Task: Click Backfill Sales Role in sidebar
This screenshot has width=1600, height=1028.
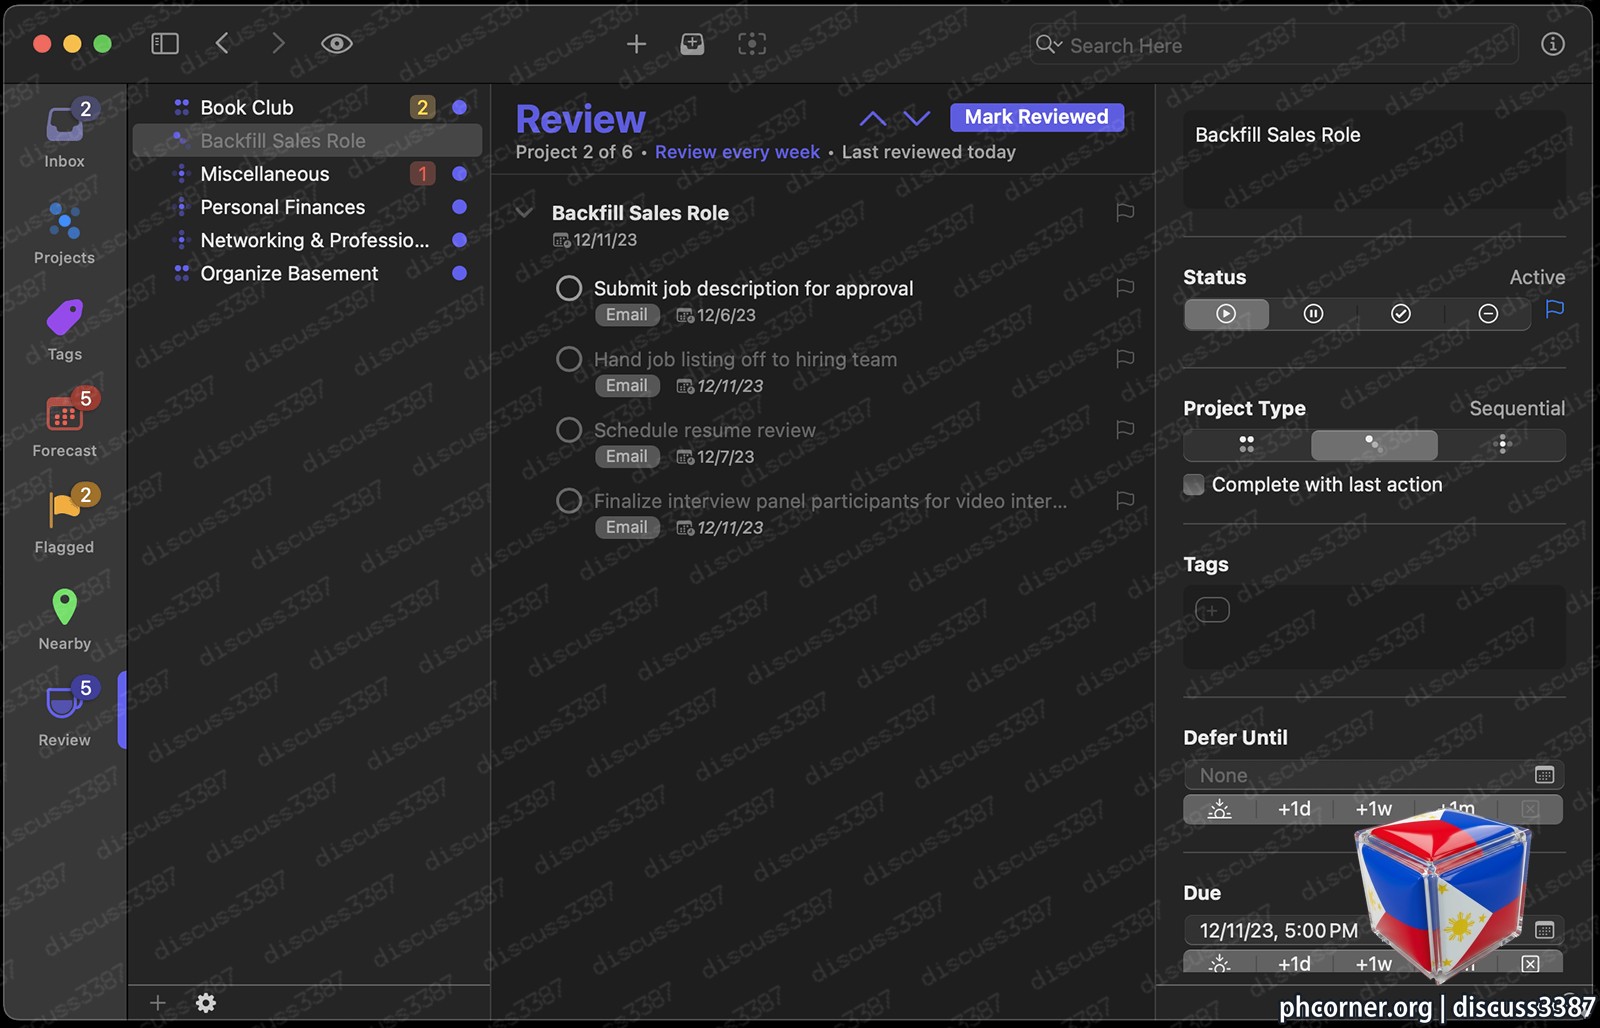Action: pyautogui.click(x=307, y=141)
